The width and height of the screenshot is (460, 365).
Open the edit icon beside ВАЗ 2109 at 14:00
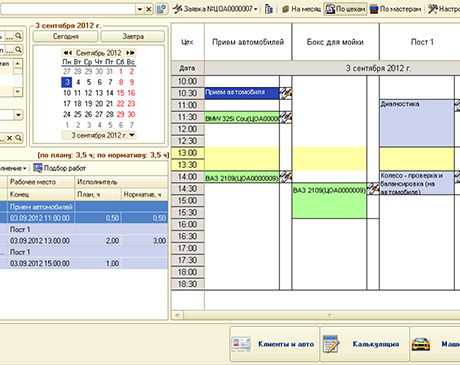(x=286, y=177)
